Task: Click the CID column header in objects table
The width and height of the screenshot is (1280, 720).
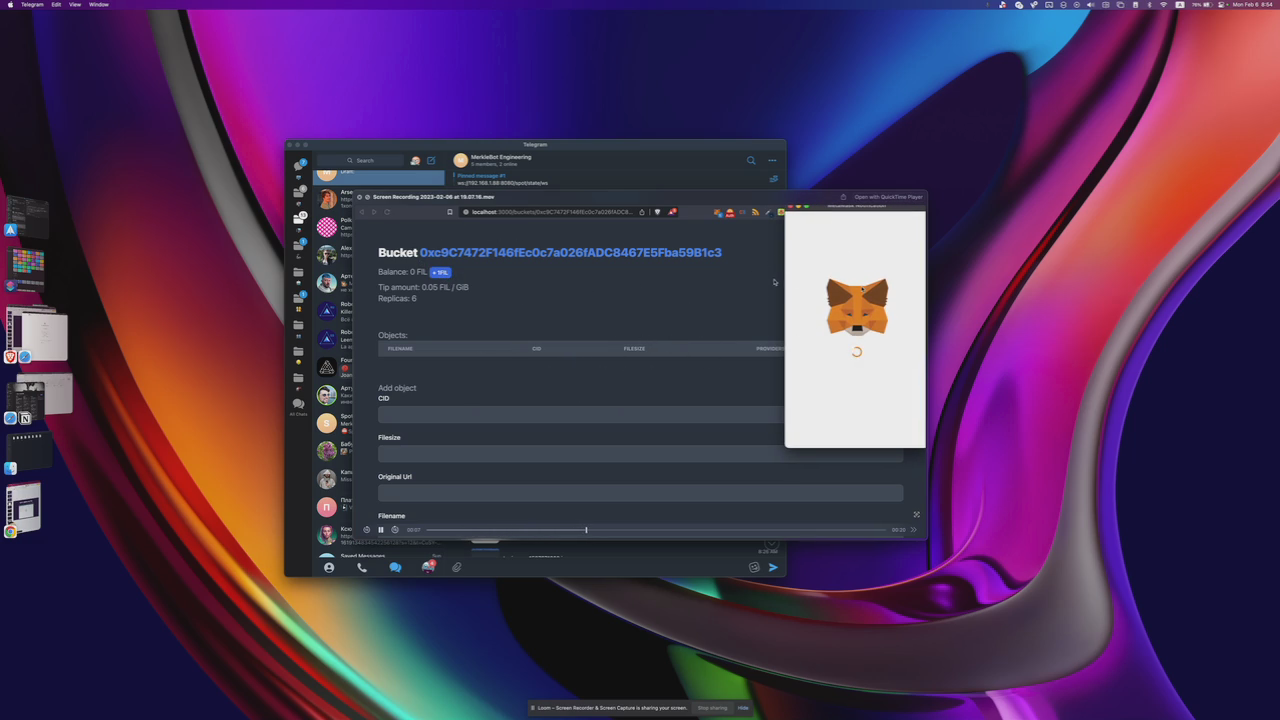Action: click(536, 349)
